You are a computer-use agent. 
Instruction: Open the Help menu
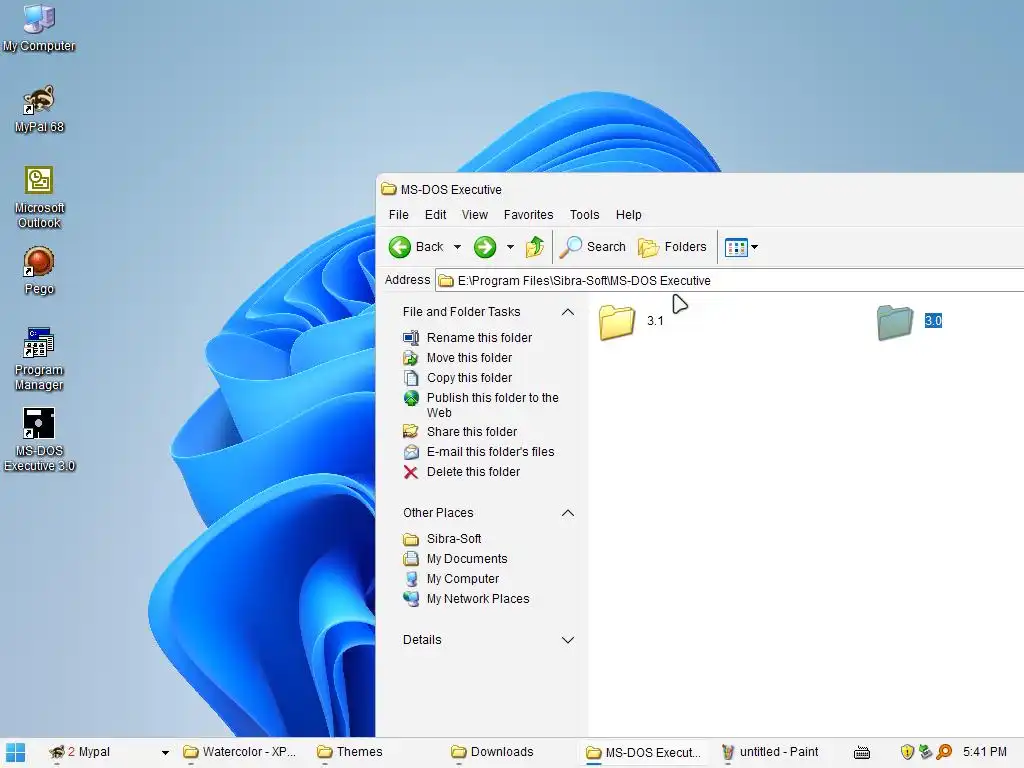point(628,215)
